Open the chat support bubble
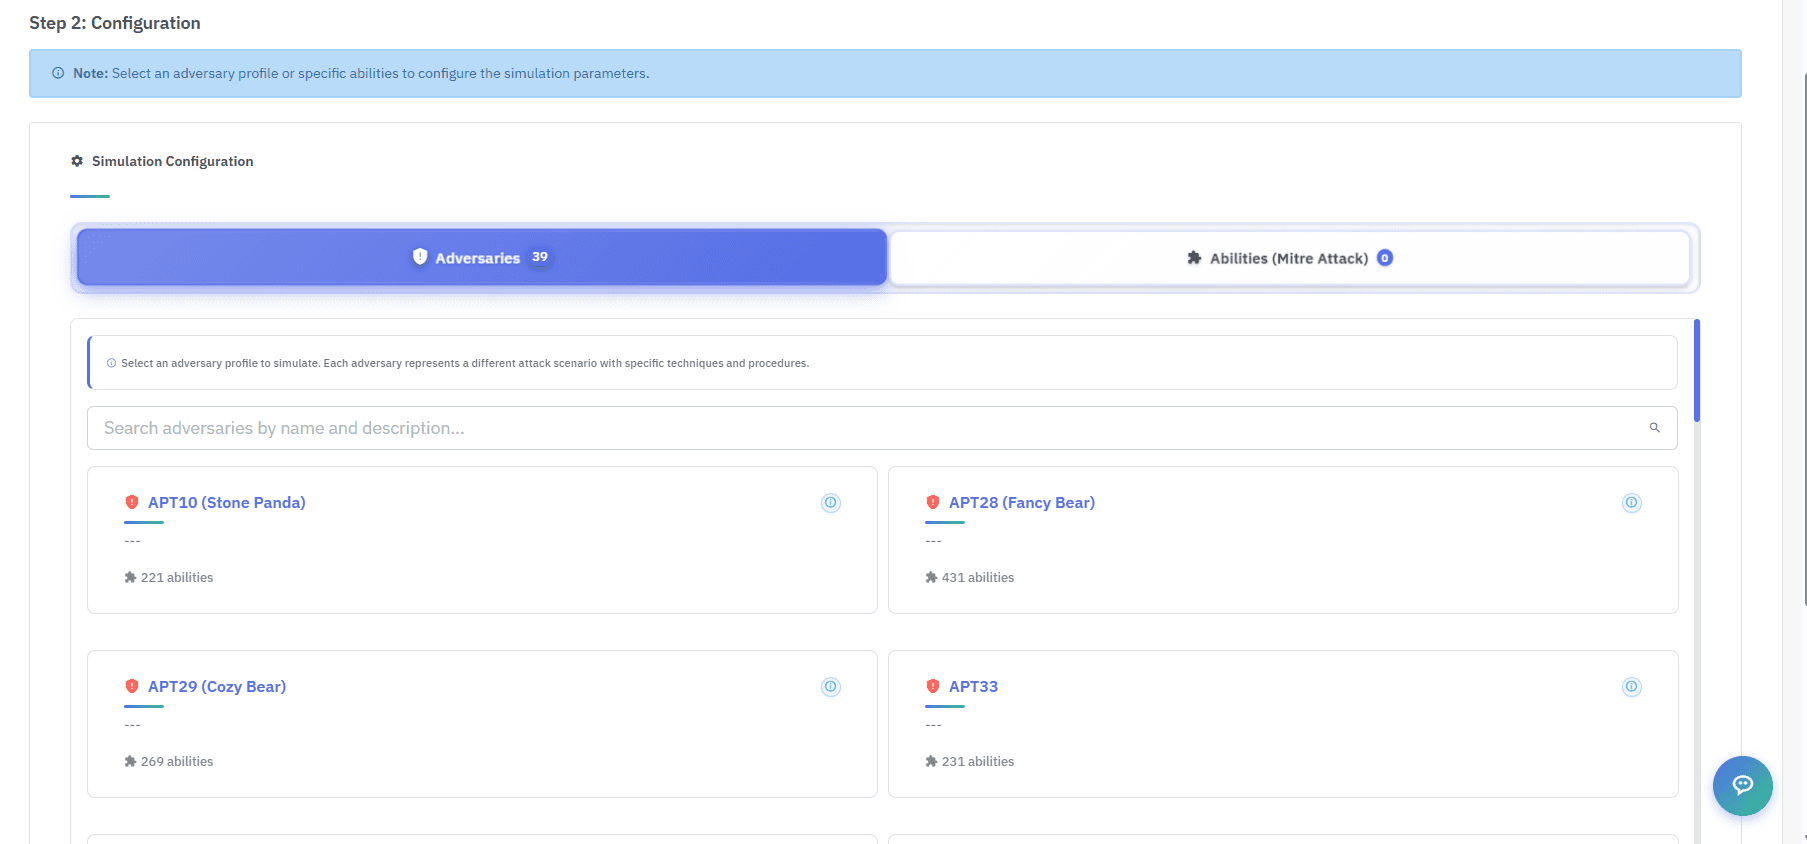 [1743, 786]
